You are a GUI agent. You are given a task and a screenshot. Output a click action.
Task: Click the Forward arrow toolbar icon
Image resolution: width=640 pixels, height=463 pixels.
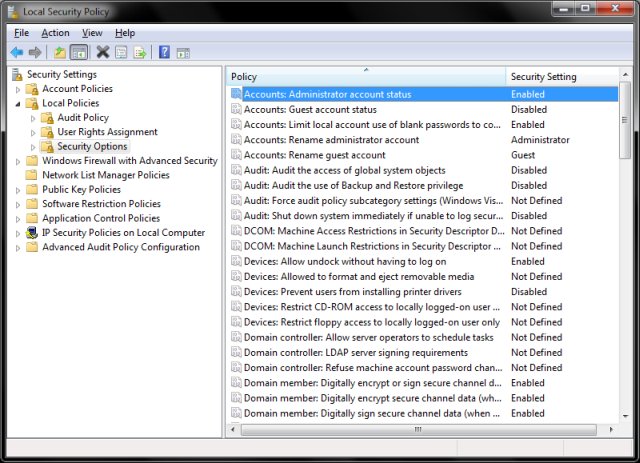[36, 52]
